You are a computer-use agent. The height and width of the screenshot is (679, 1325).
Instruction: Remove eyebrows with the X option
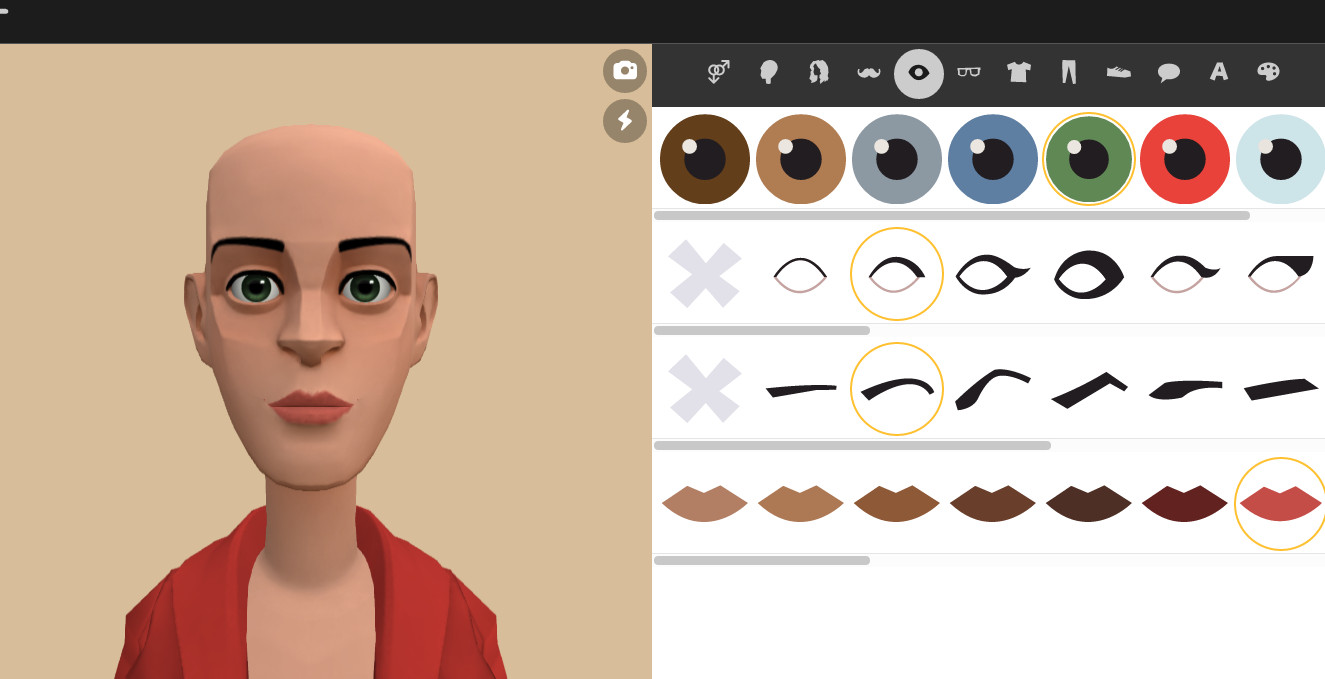click(x=705, y=389)
